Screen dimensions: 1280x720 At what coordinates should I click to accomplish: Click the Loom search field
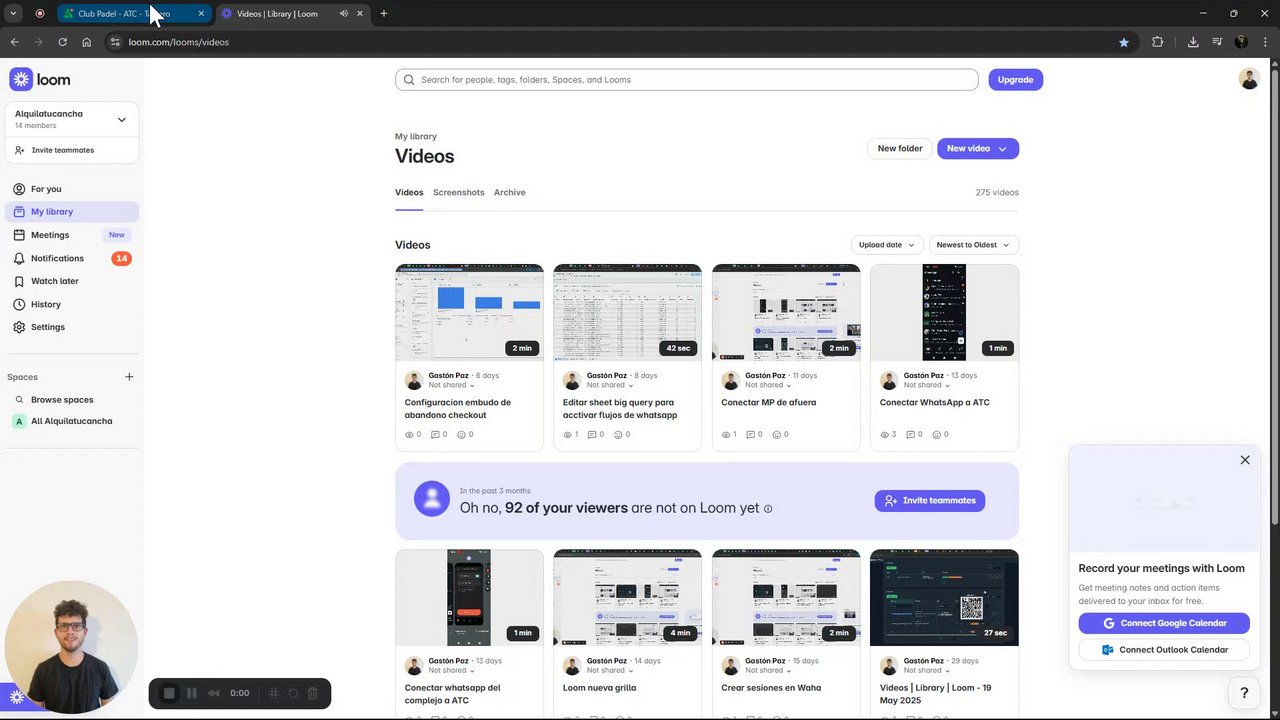pos(686,80)
